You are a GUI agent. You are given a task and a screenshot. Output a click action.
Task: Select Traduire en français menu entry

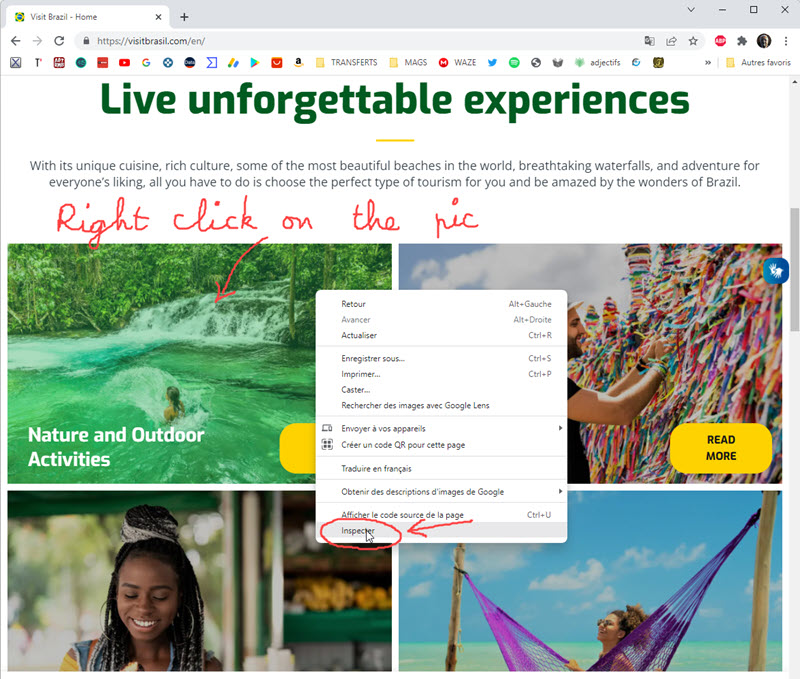coord(441,468)
